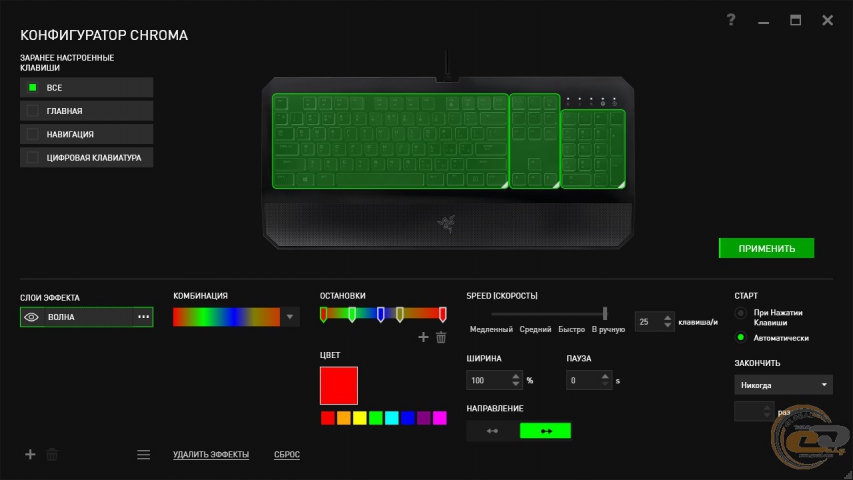Pick the magenta preset color swatch
Image resolution: width=853 pixels, height=480 pixels.
point(440,418)
